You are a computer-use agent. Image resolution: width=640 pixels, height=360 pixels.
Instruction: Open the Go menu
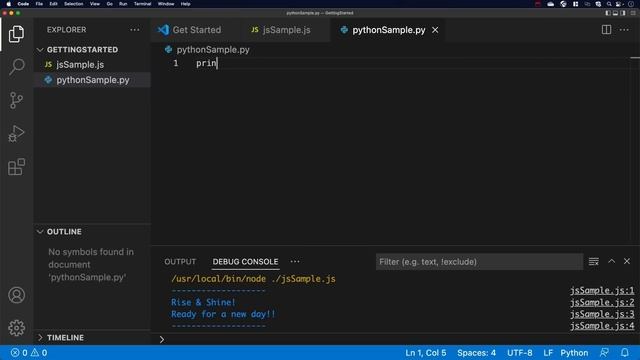109,4
